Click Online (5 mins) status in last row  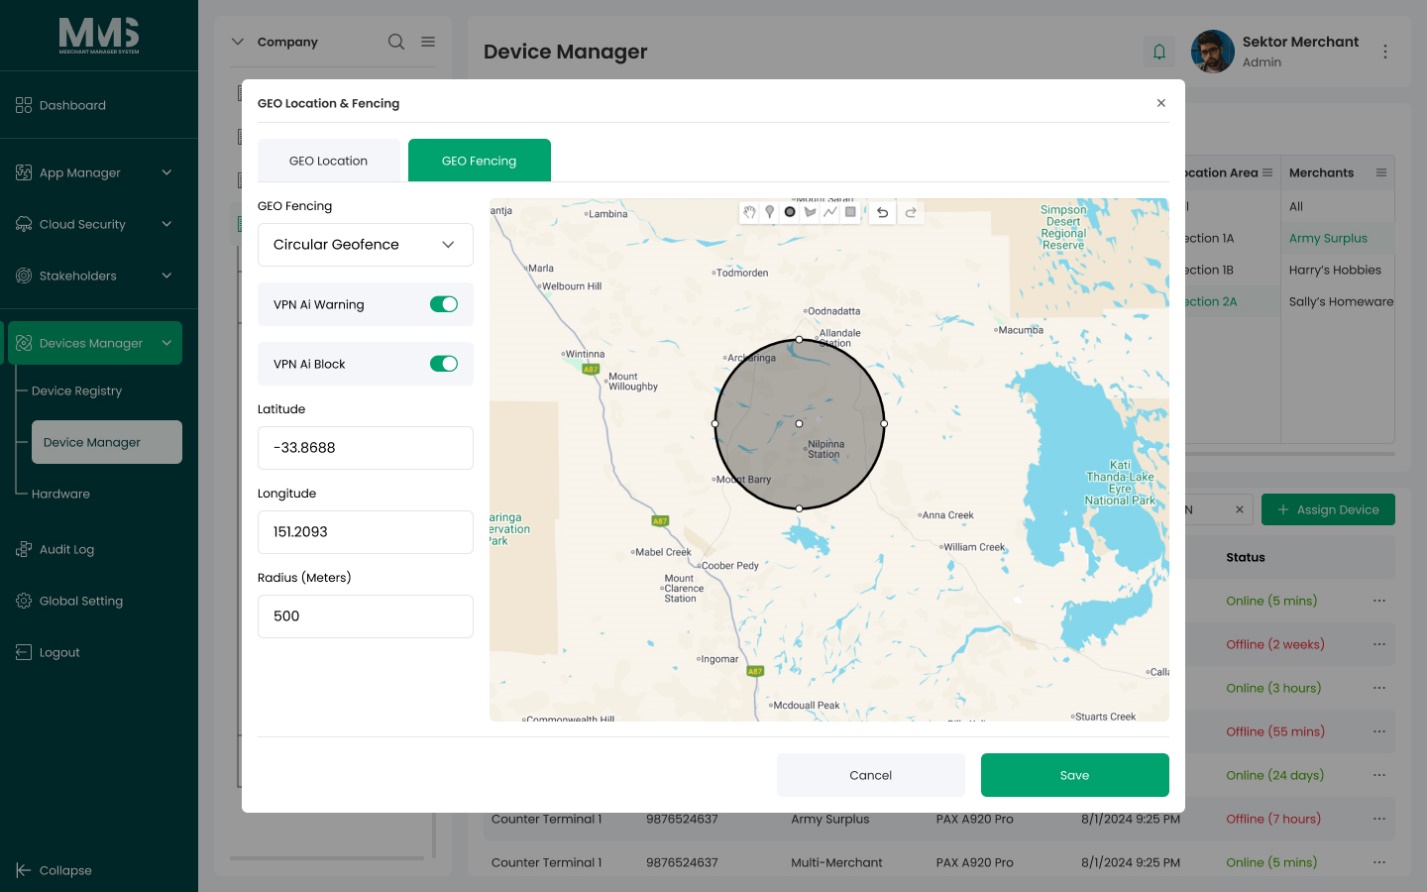(1271, 862)
